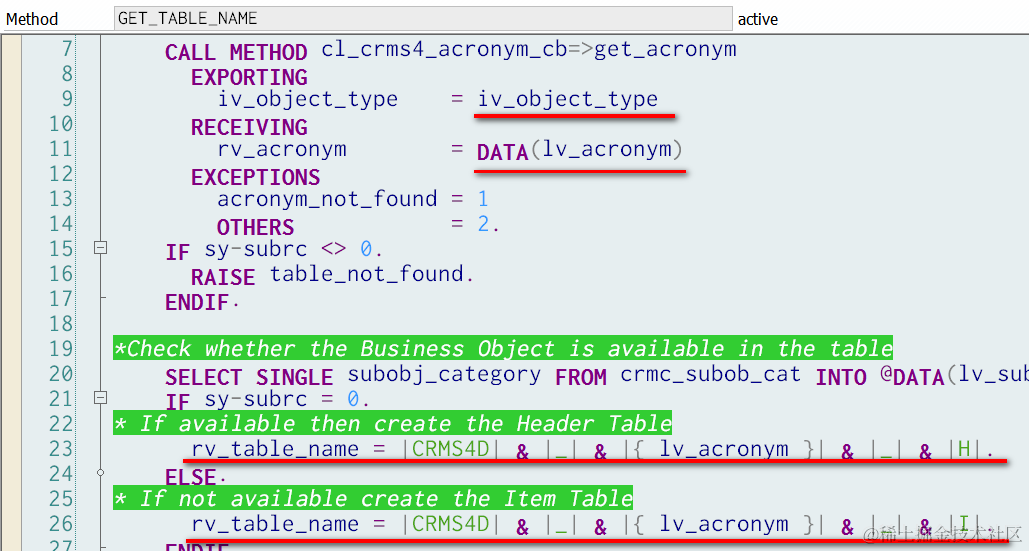Screen dimensions: 1029x551
Task: Click line number 18 in gutter
Action: 61,323
